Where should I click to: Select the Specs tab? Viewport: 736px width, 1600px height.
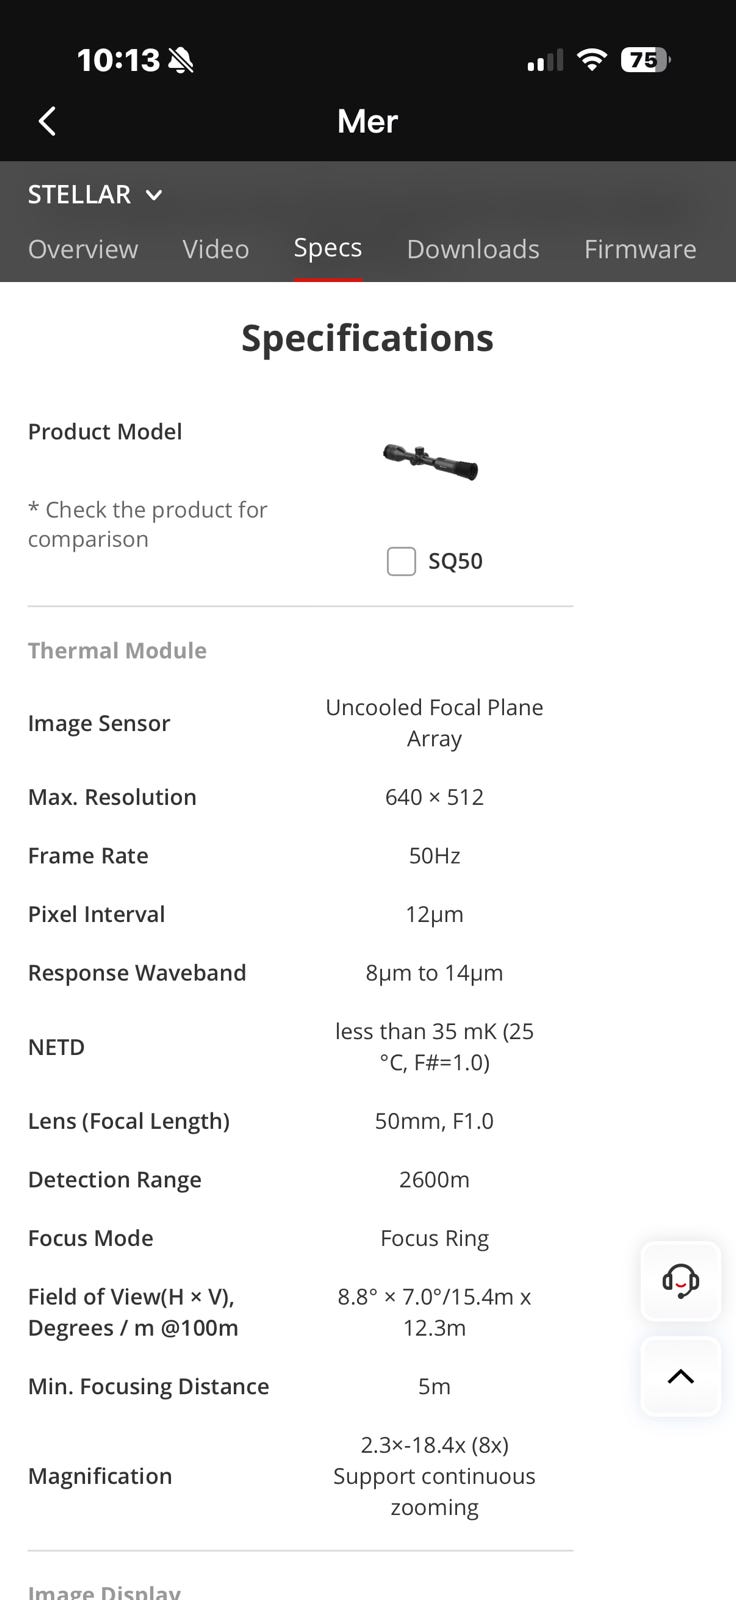click(x=328, y=248)
